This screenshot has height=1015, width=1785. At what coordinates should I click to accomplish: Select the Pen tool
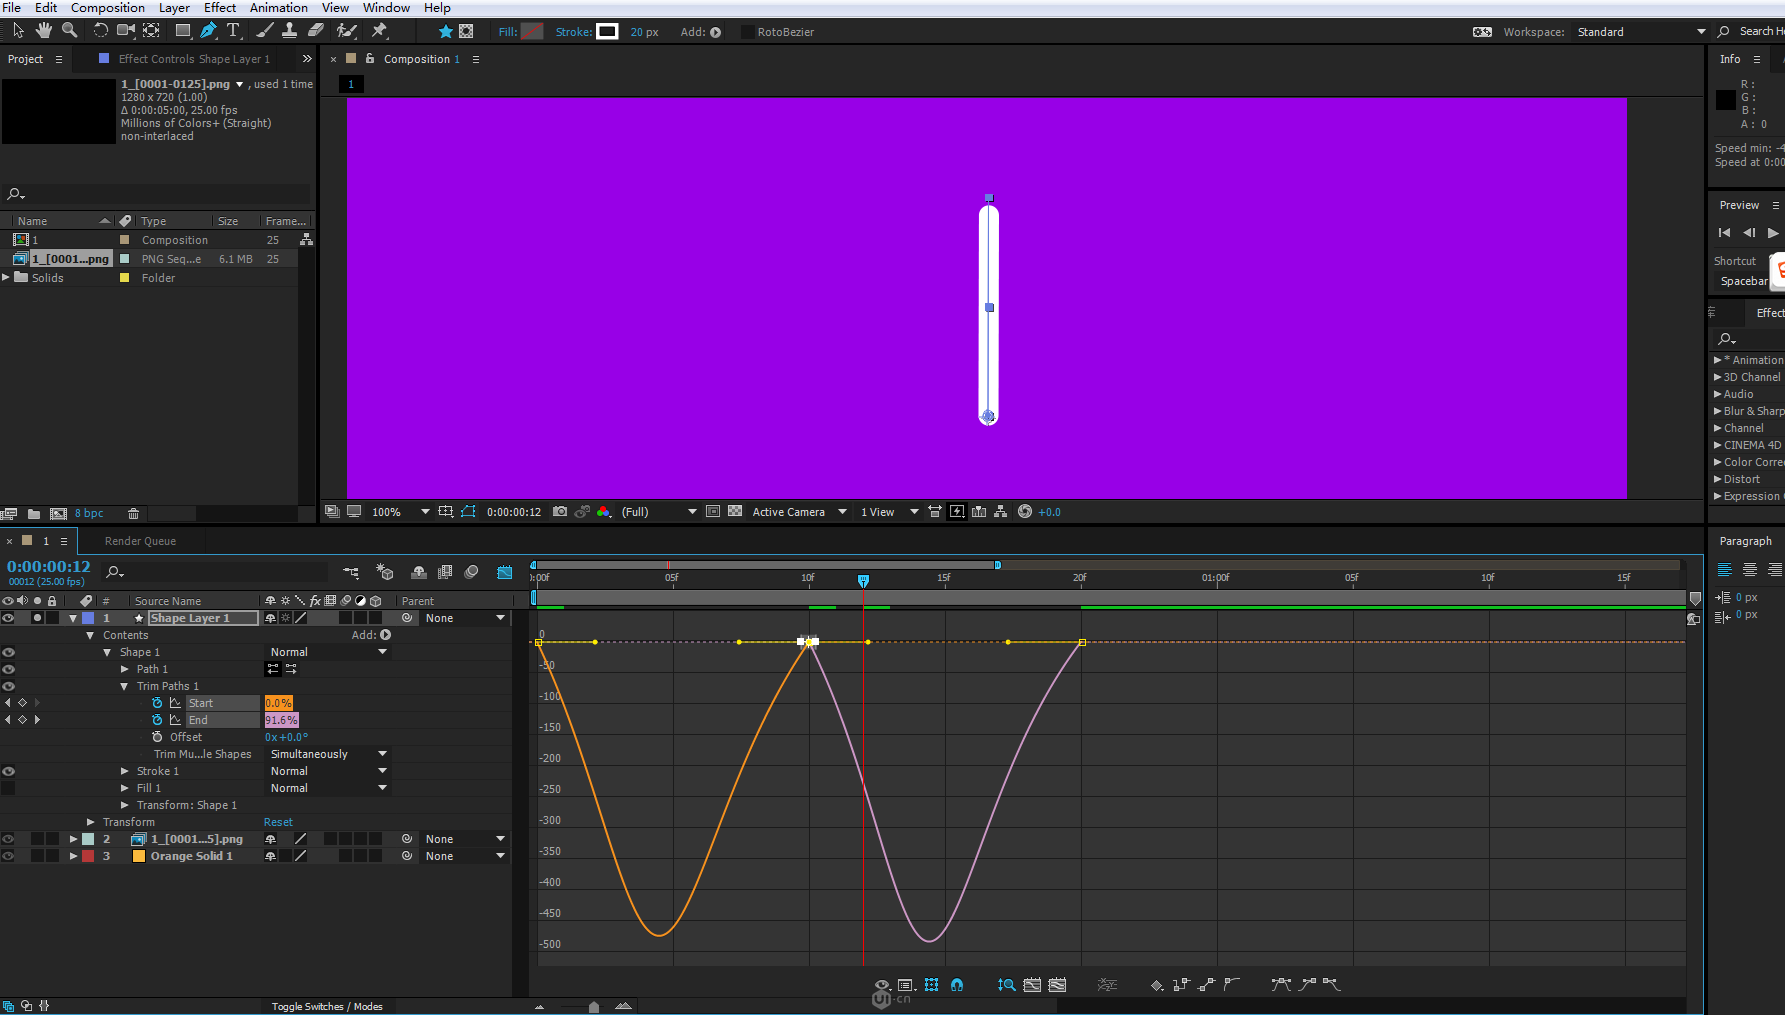click(x=208, y=31)
